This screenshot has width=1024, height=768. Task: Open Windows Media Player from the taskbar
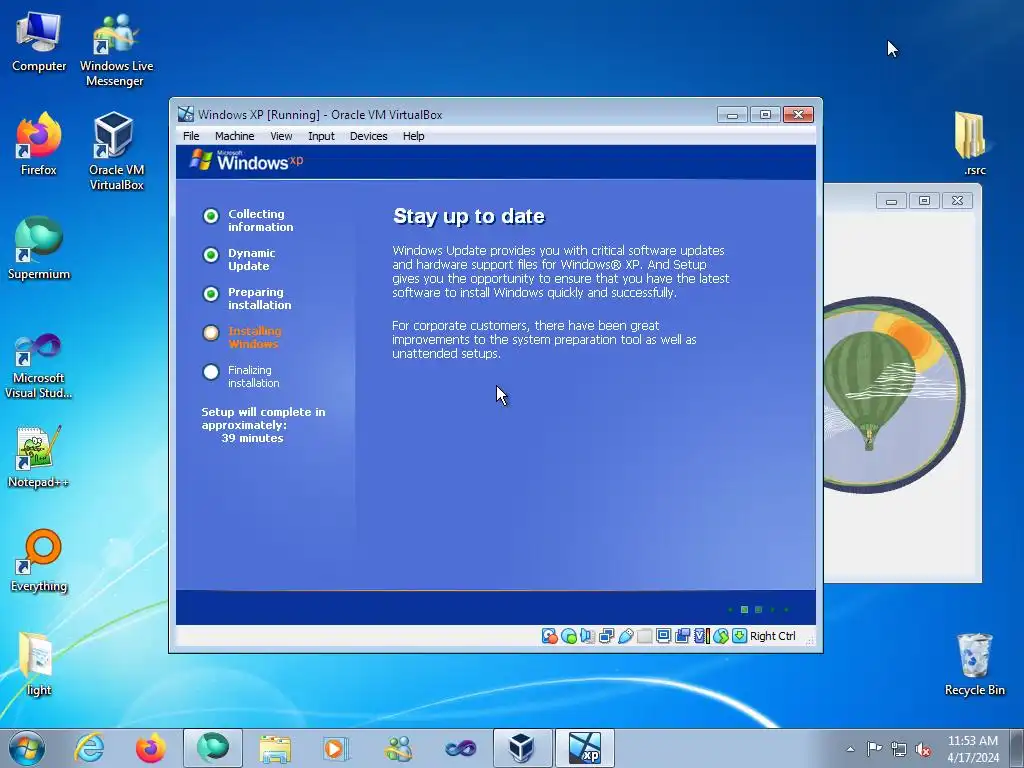336,748
